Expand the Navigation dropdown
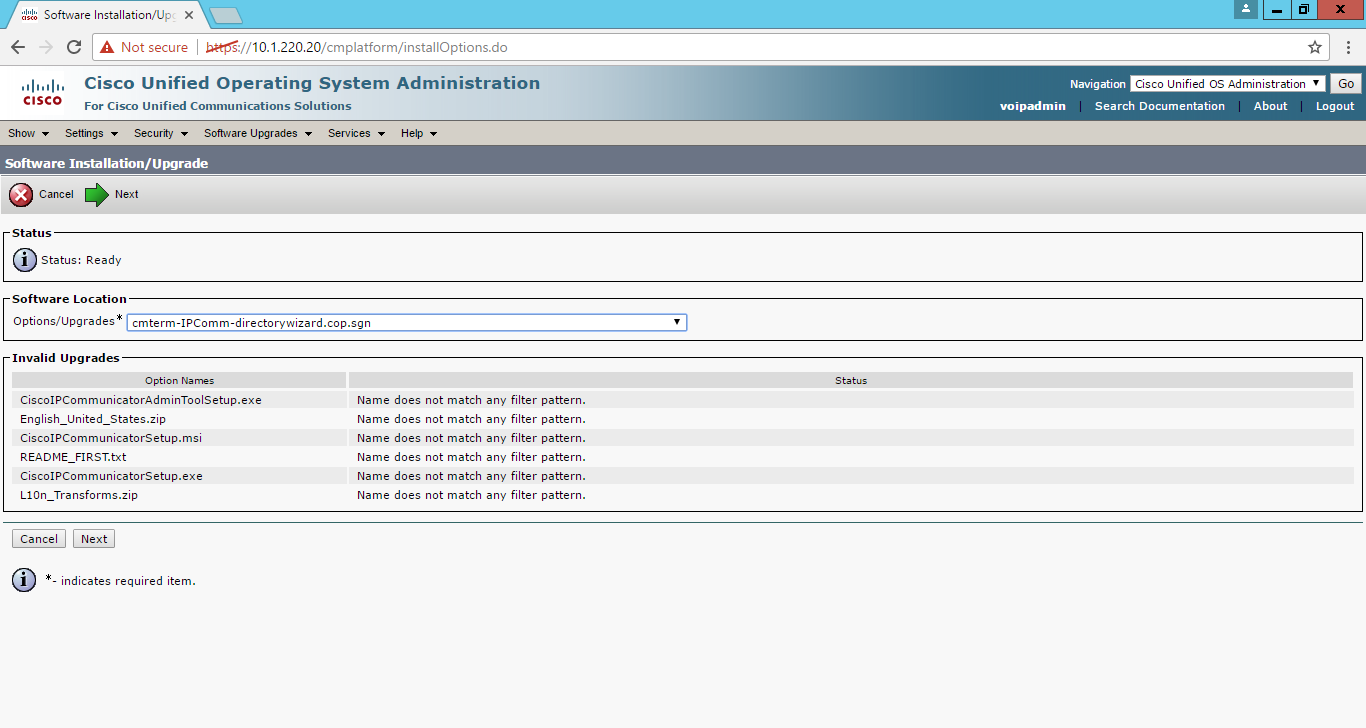This screenshot has height=728, width=1366. point(1228,84)
